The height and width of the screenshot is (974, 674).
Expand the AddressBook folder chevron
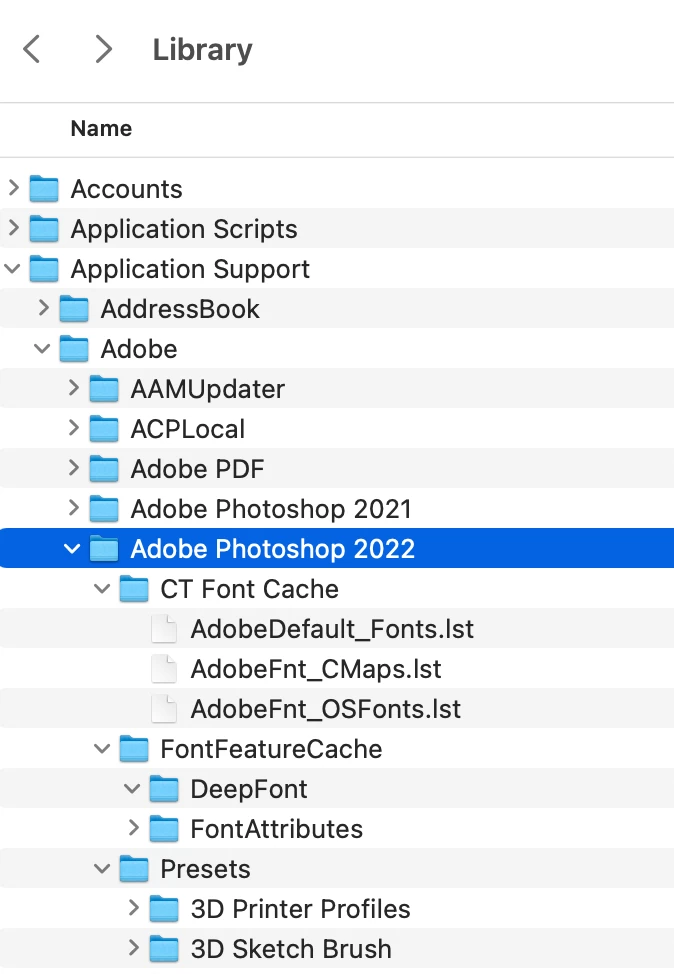(x=43, y=308)
